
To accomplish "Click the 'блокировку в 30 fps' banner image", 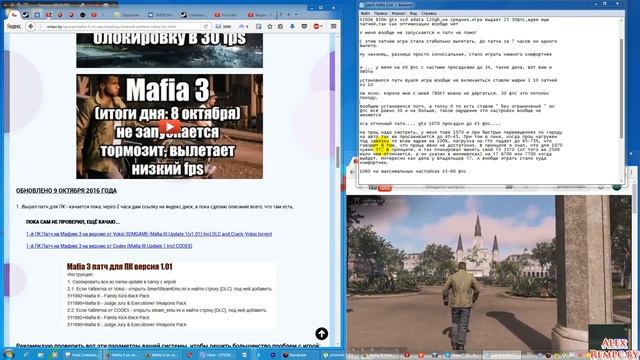I will pos(169,50).
